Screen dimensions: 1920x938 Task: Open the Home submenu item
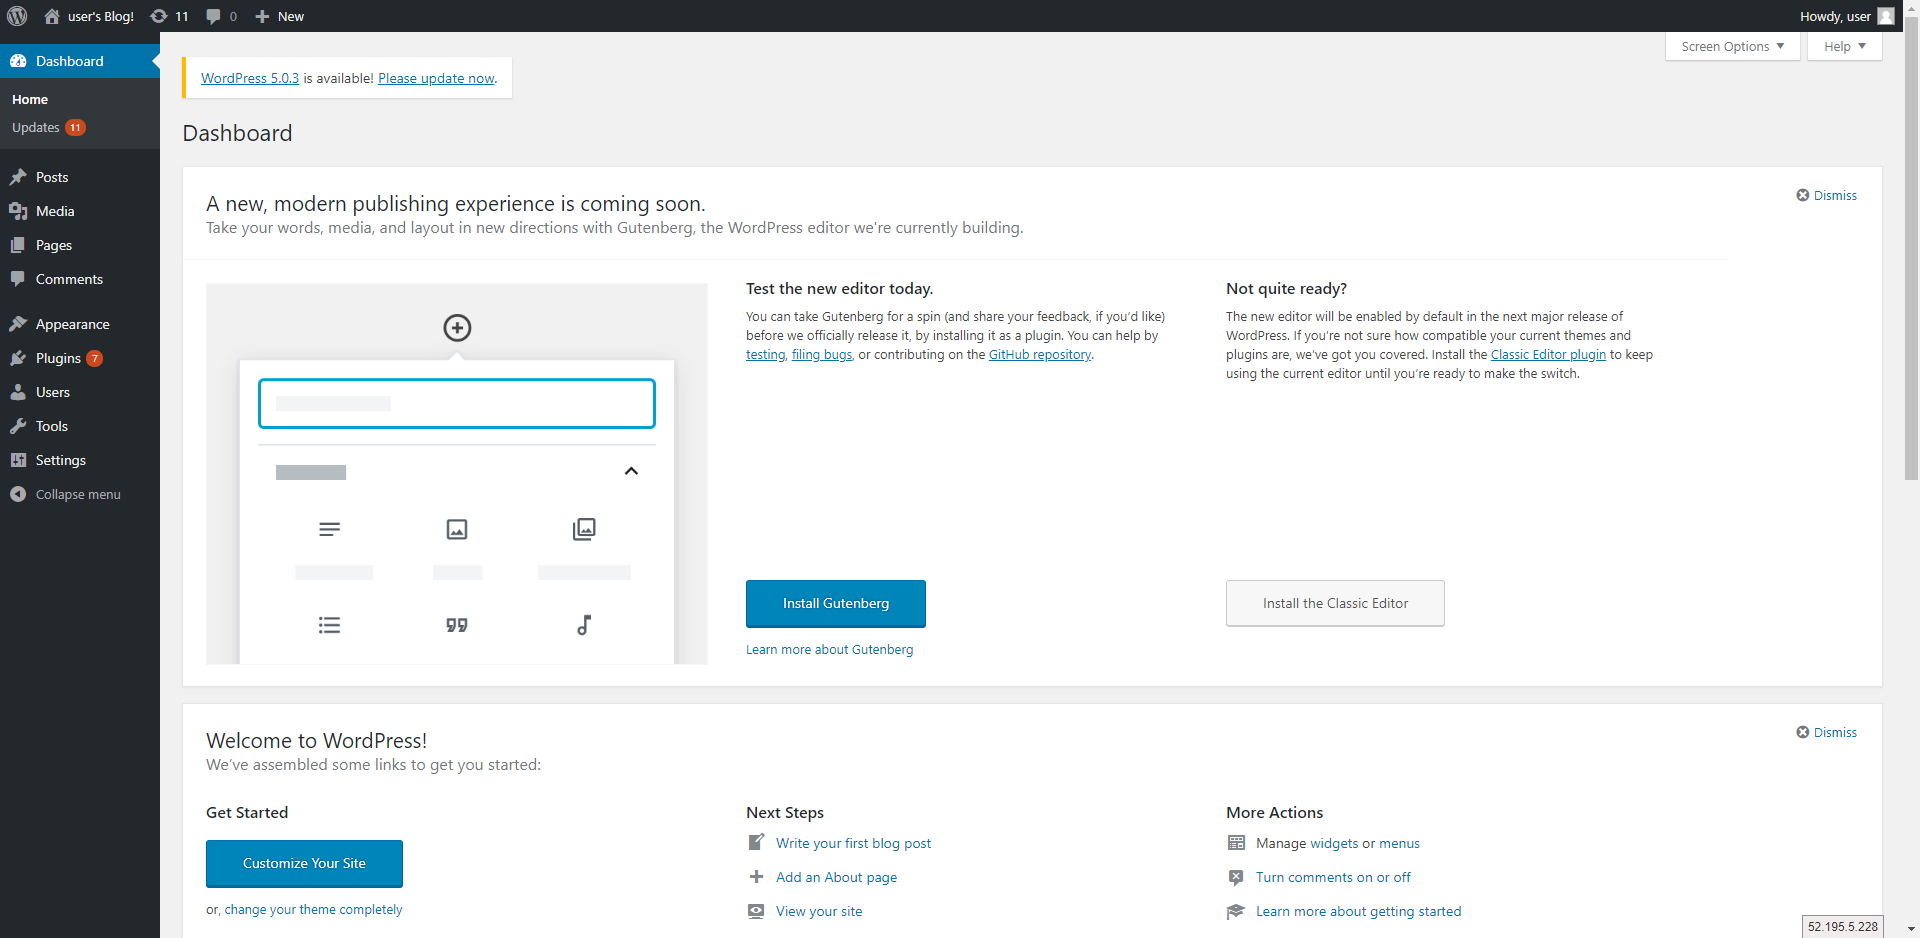click(x=30, y=99)
